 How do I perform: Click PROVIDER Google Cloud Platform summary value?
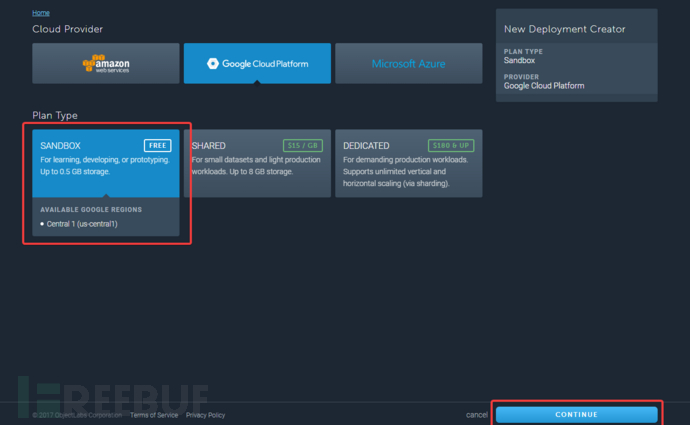click(544, 86)
